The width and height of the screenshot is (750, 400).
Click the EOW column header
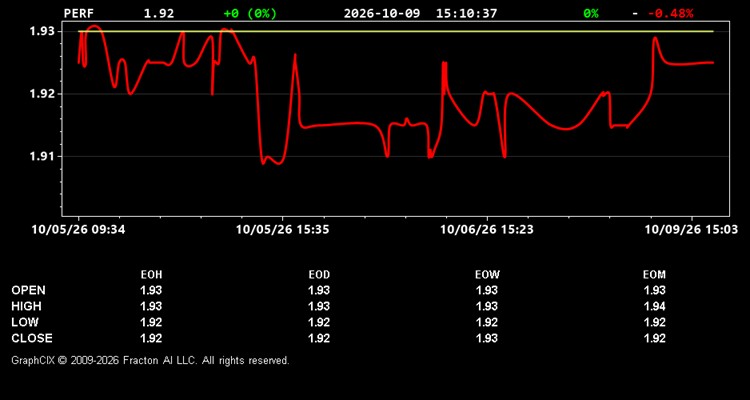click(x=487, y=275)
